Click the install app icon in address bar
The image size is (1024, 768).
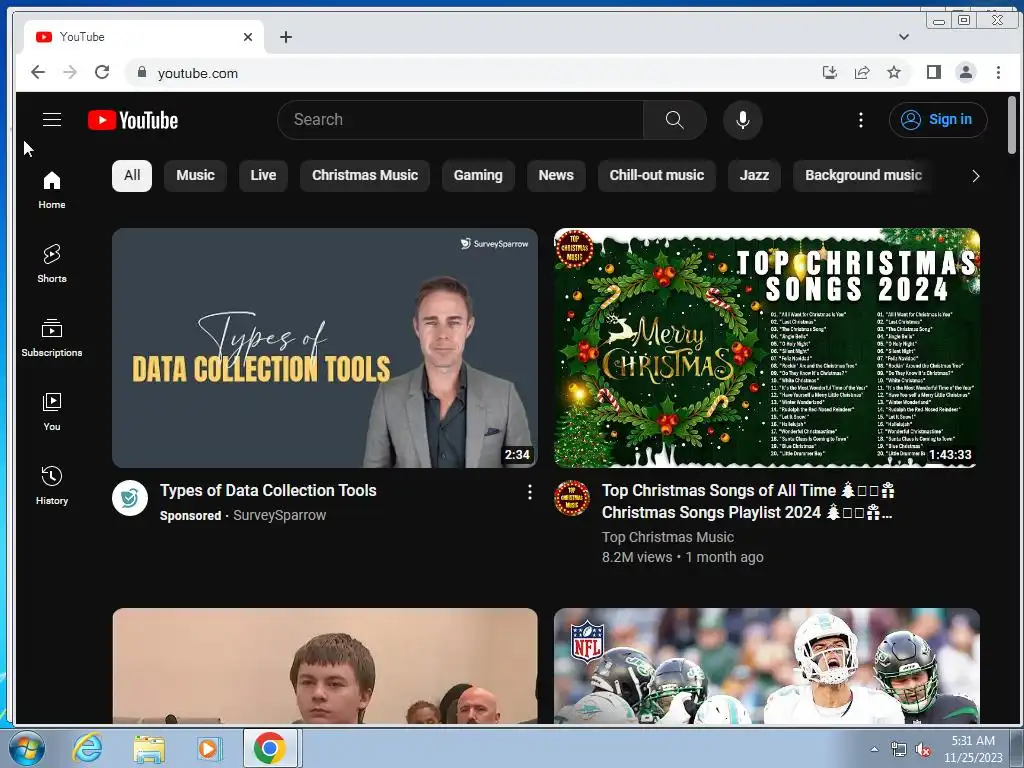click(x=829, y=72)
